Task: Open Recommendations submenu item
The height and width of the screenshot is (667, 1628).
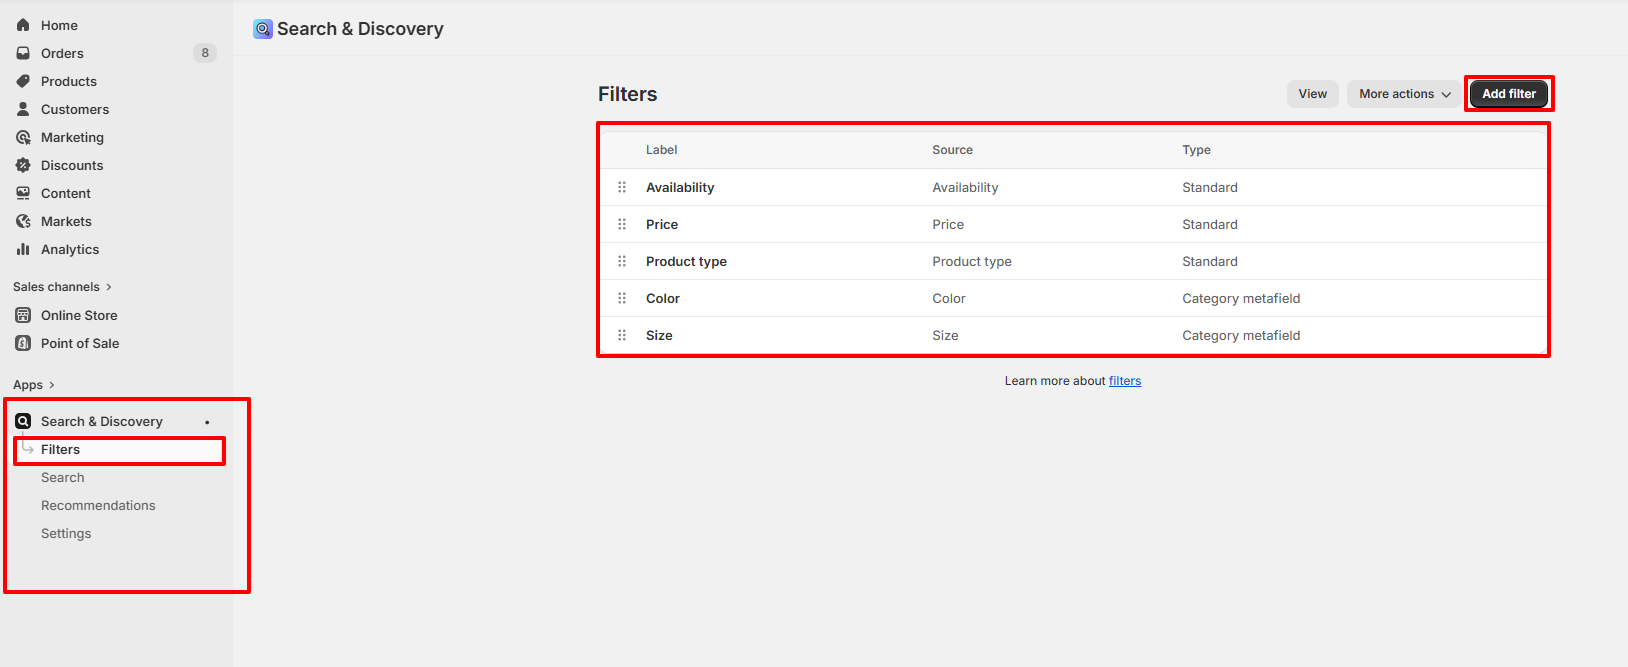Action: point(98,505)
